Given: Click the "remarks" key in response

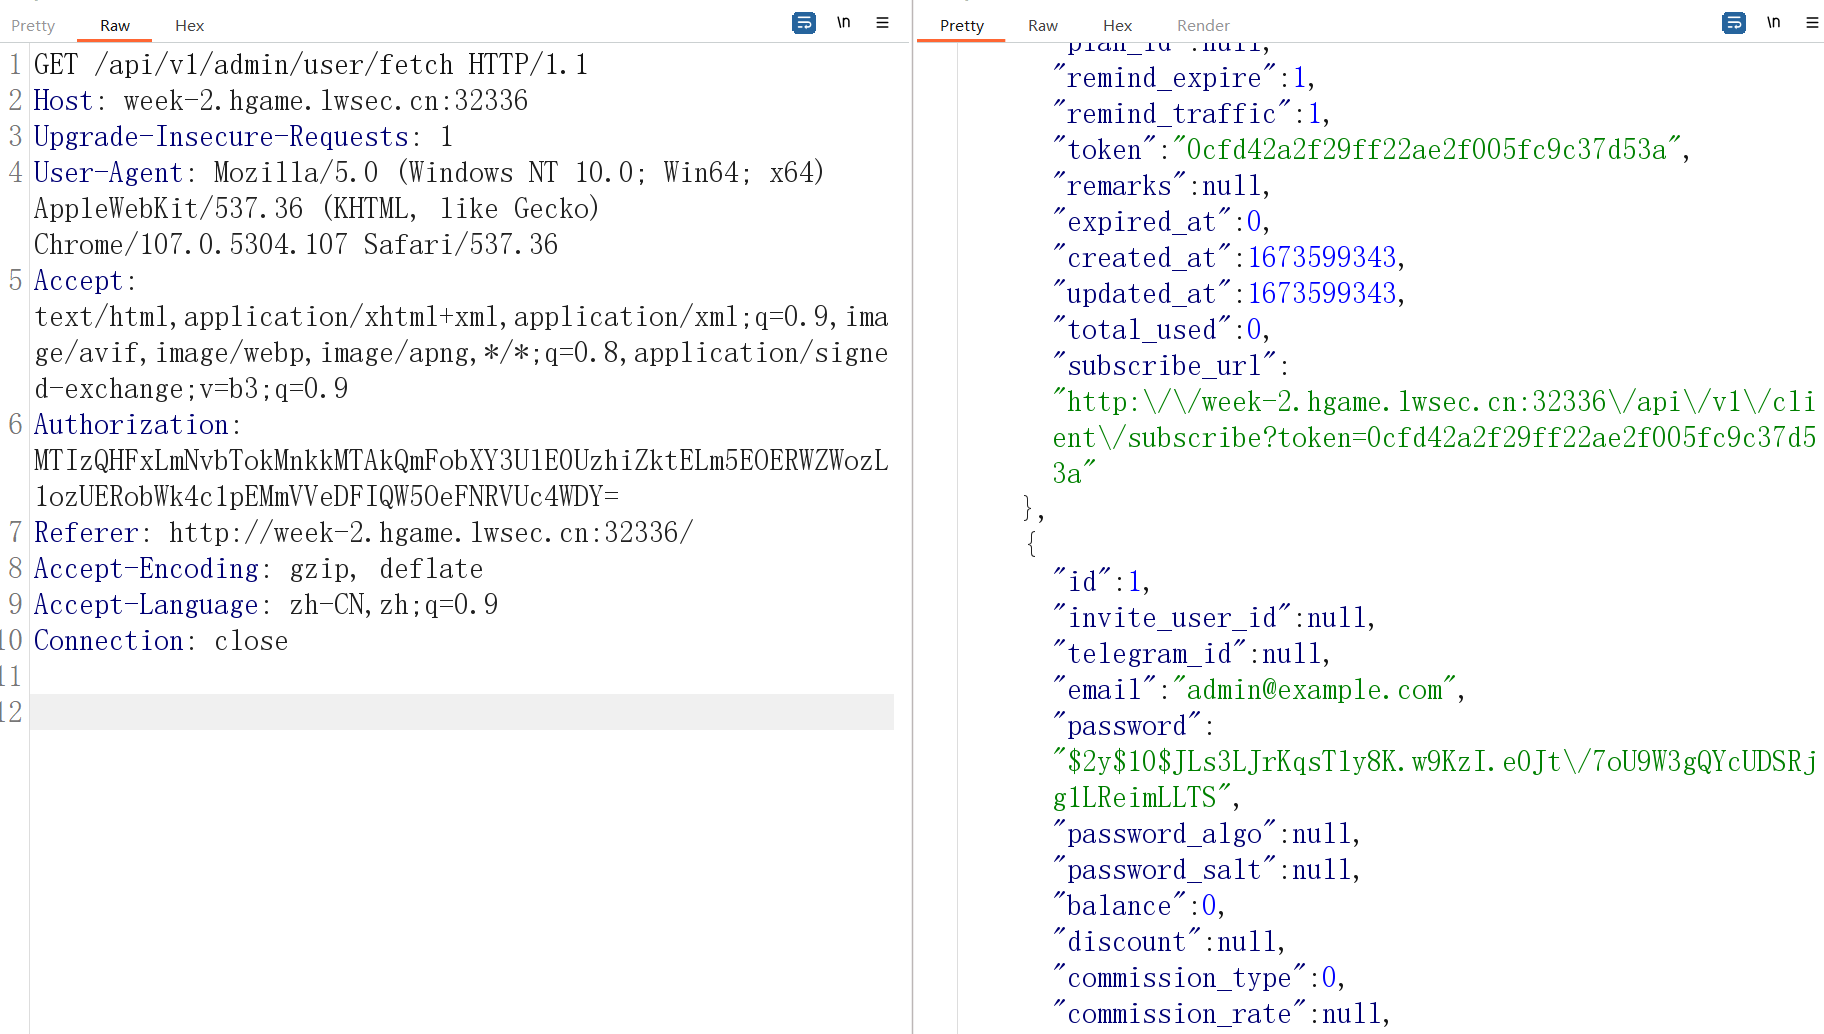Looking at the screenshot, I should pos(1120,186).
